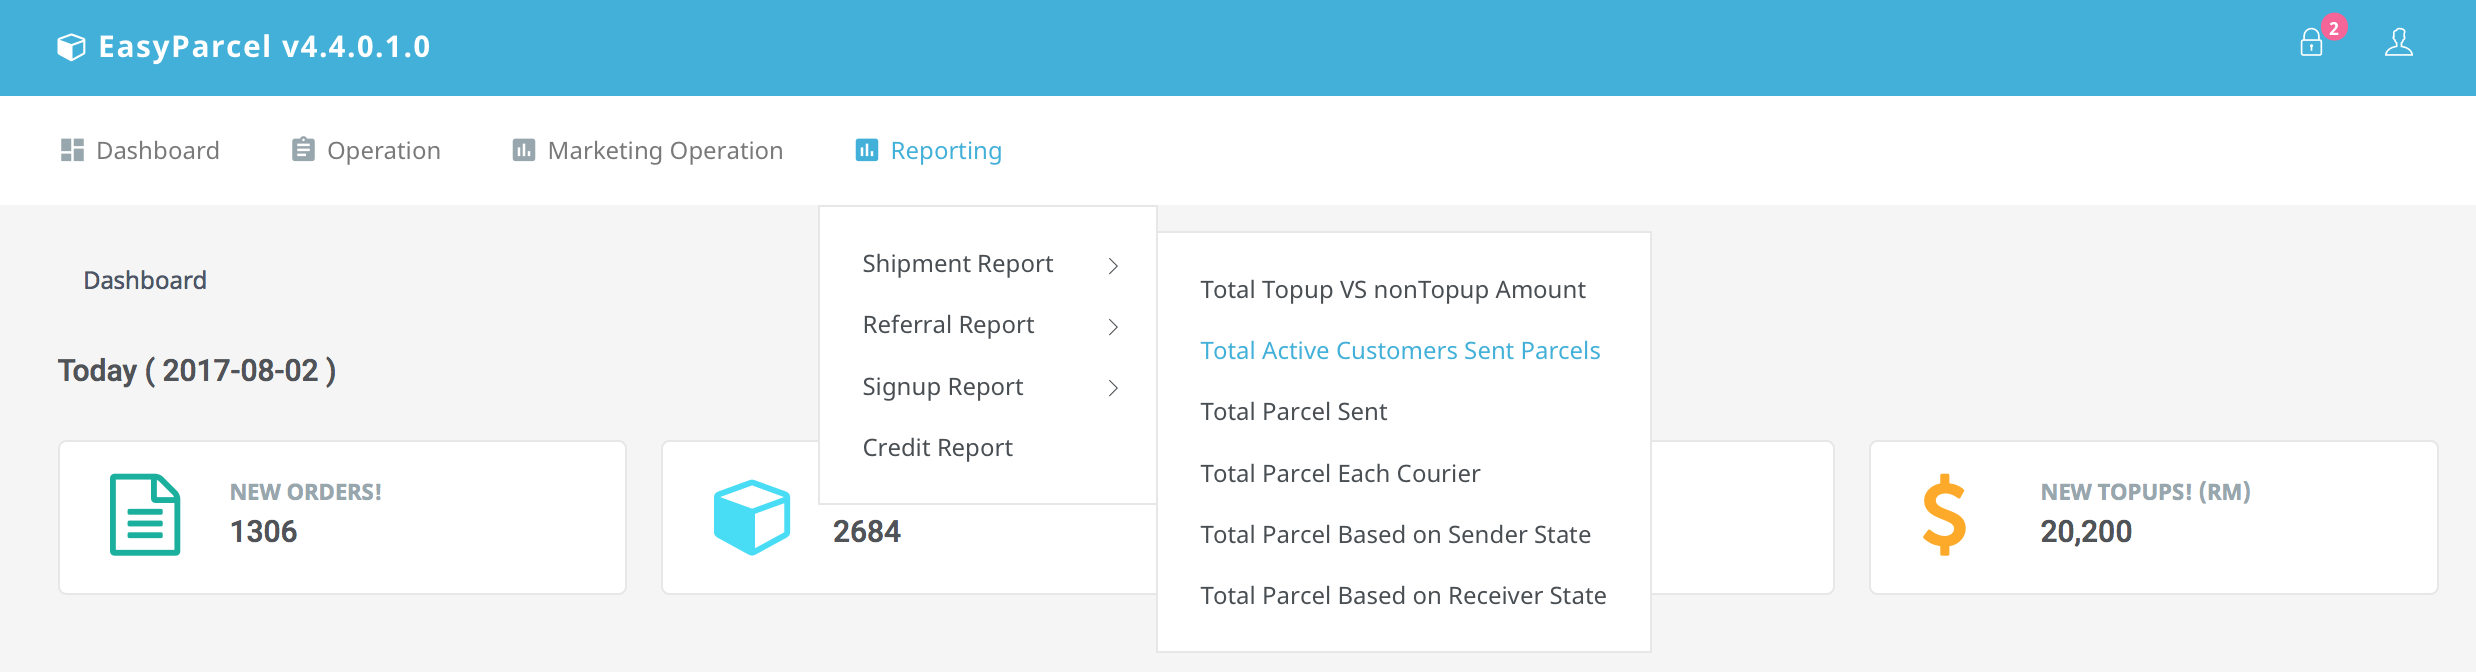
Task: Open Total Parcel Each Courier report
Action: 1340,474
